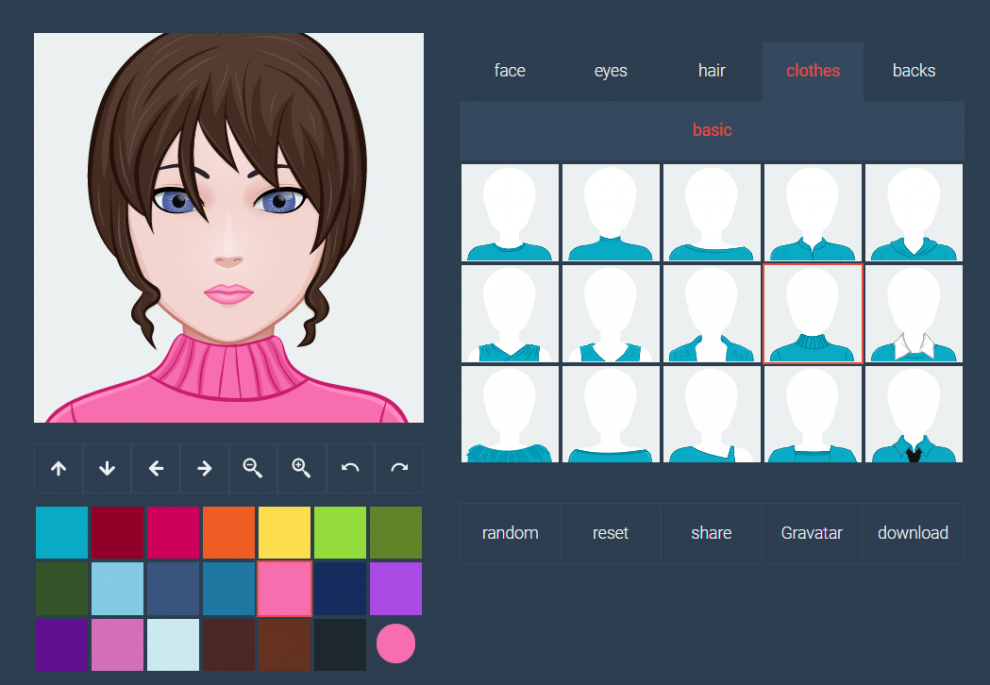Image resolution: width=990 pixels, height=685 pixels.
Task: Undo the last change
Action: pos(350,468)
